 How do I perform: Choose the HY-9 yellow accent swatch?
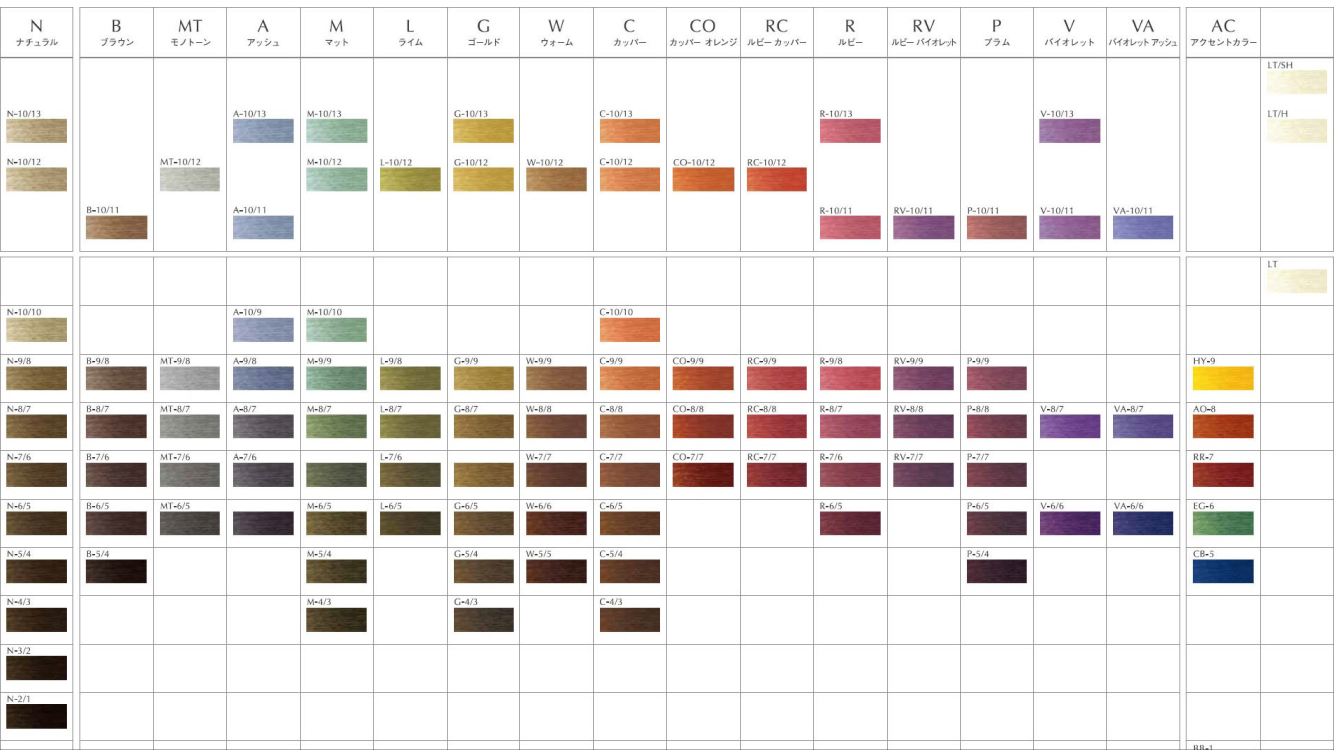[1223, 378]
